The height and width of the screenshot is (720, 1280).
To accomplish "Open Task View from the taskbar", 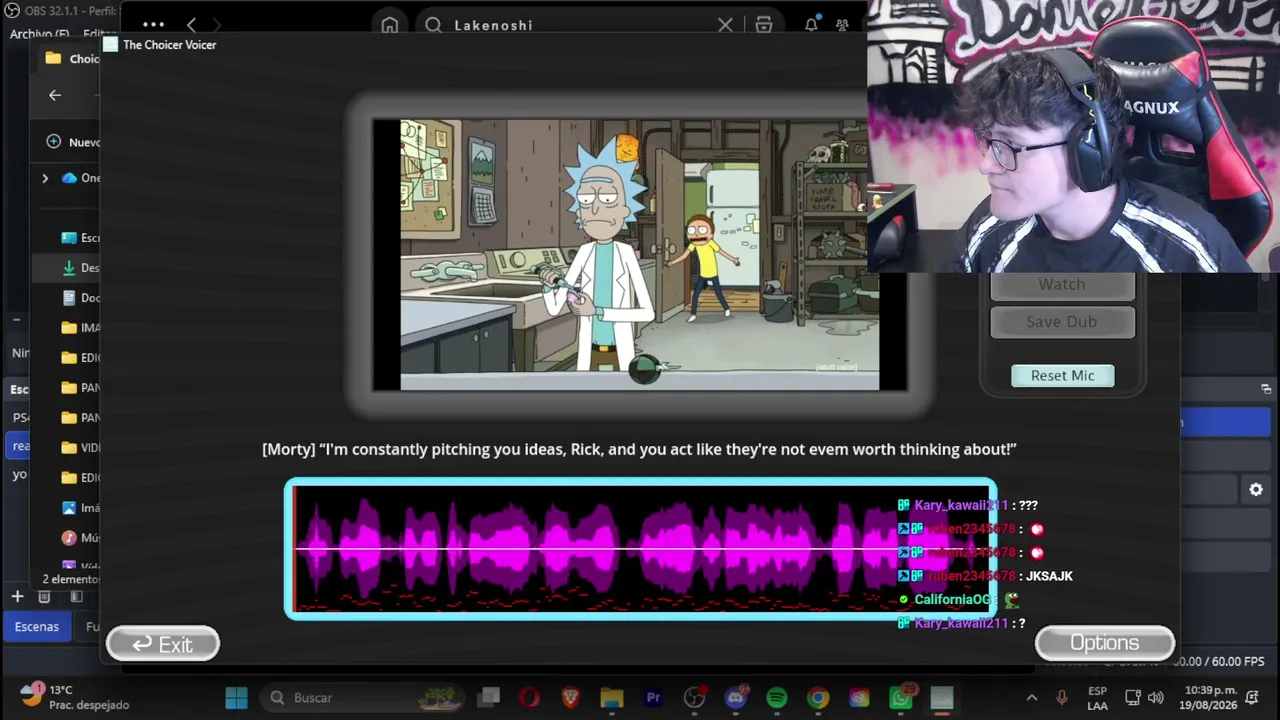I will tap(489, 698).
